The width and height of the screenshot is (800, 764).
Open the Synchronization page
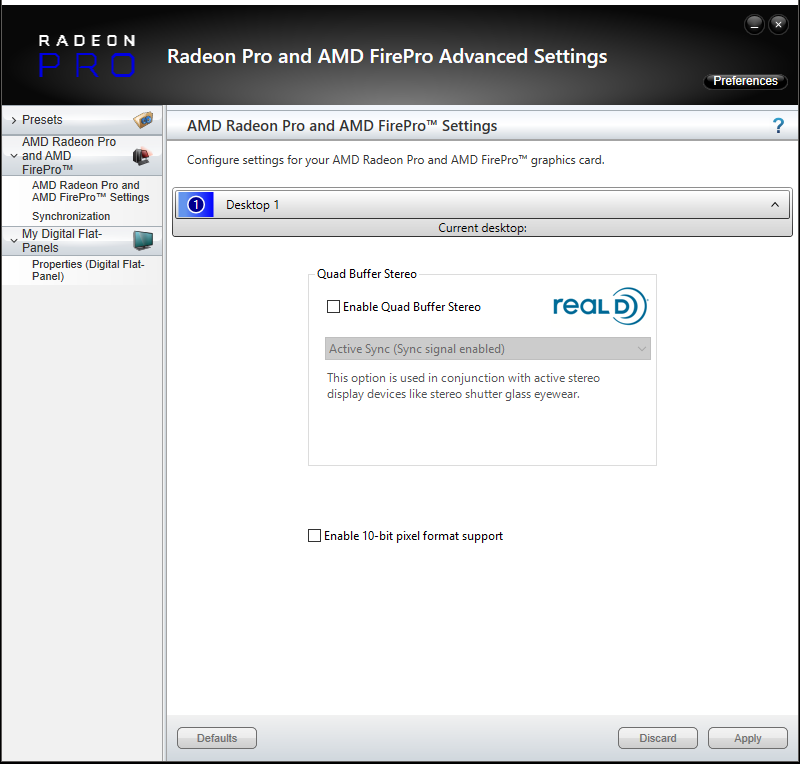pyautogui.click(x=71, y=216)
